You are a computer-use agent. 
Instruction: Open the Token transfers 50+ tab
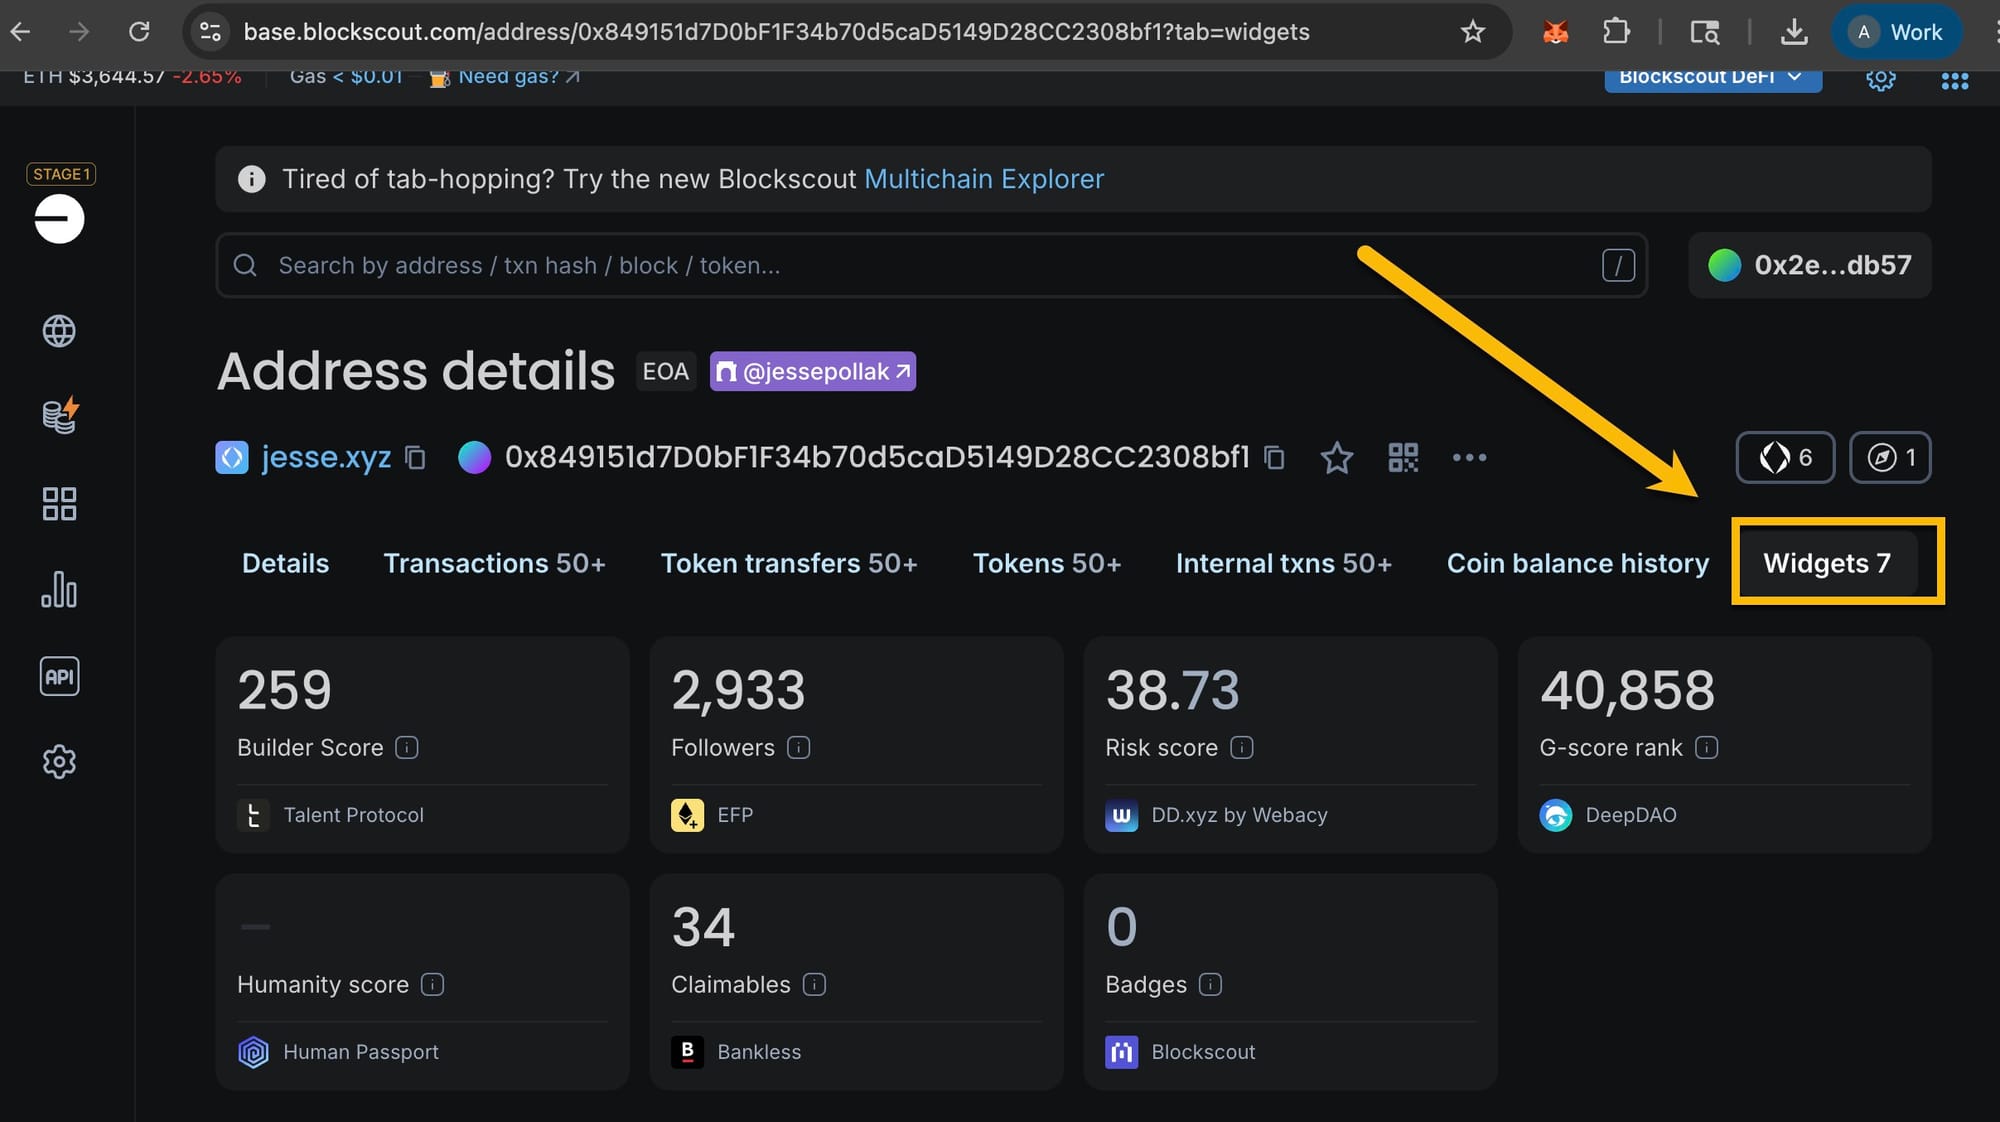click(x=789, y=563)
